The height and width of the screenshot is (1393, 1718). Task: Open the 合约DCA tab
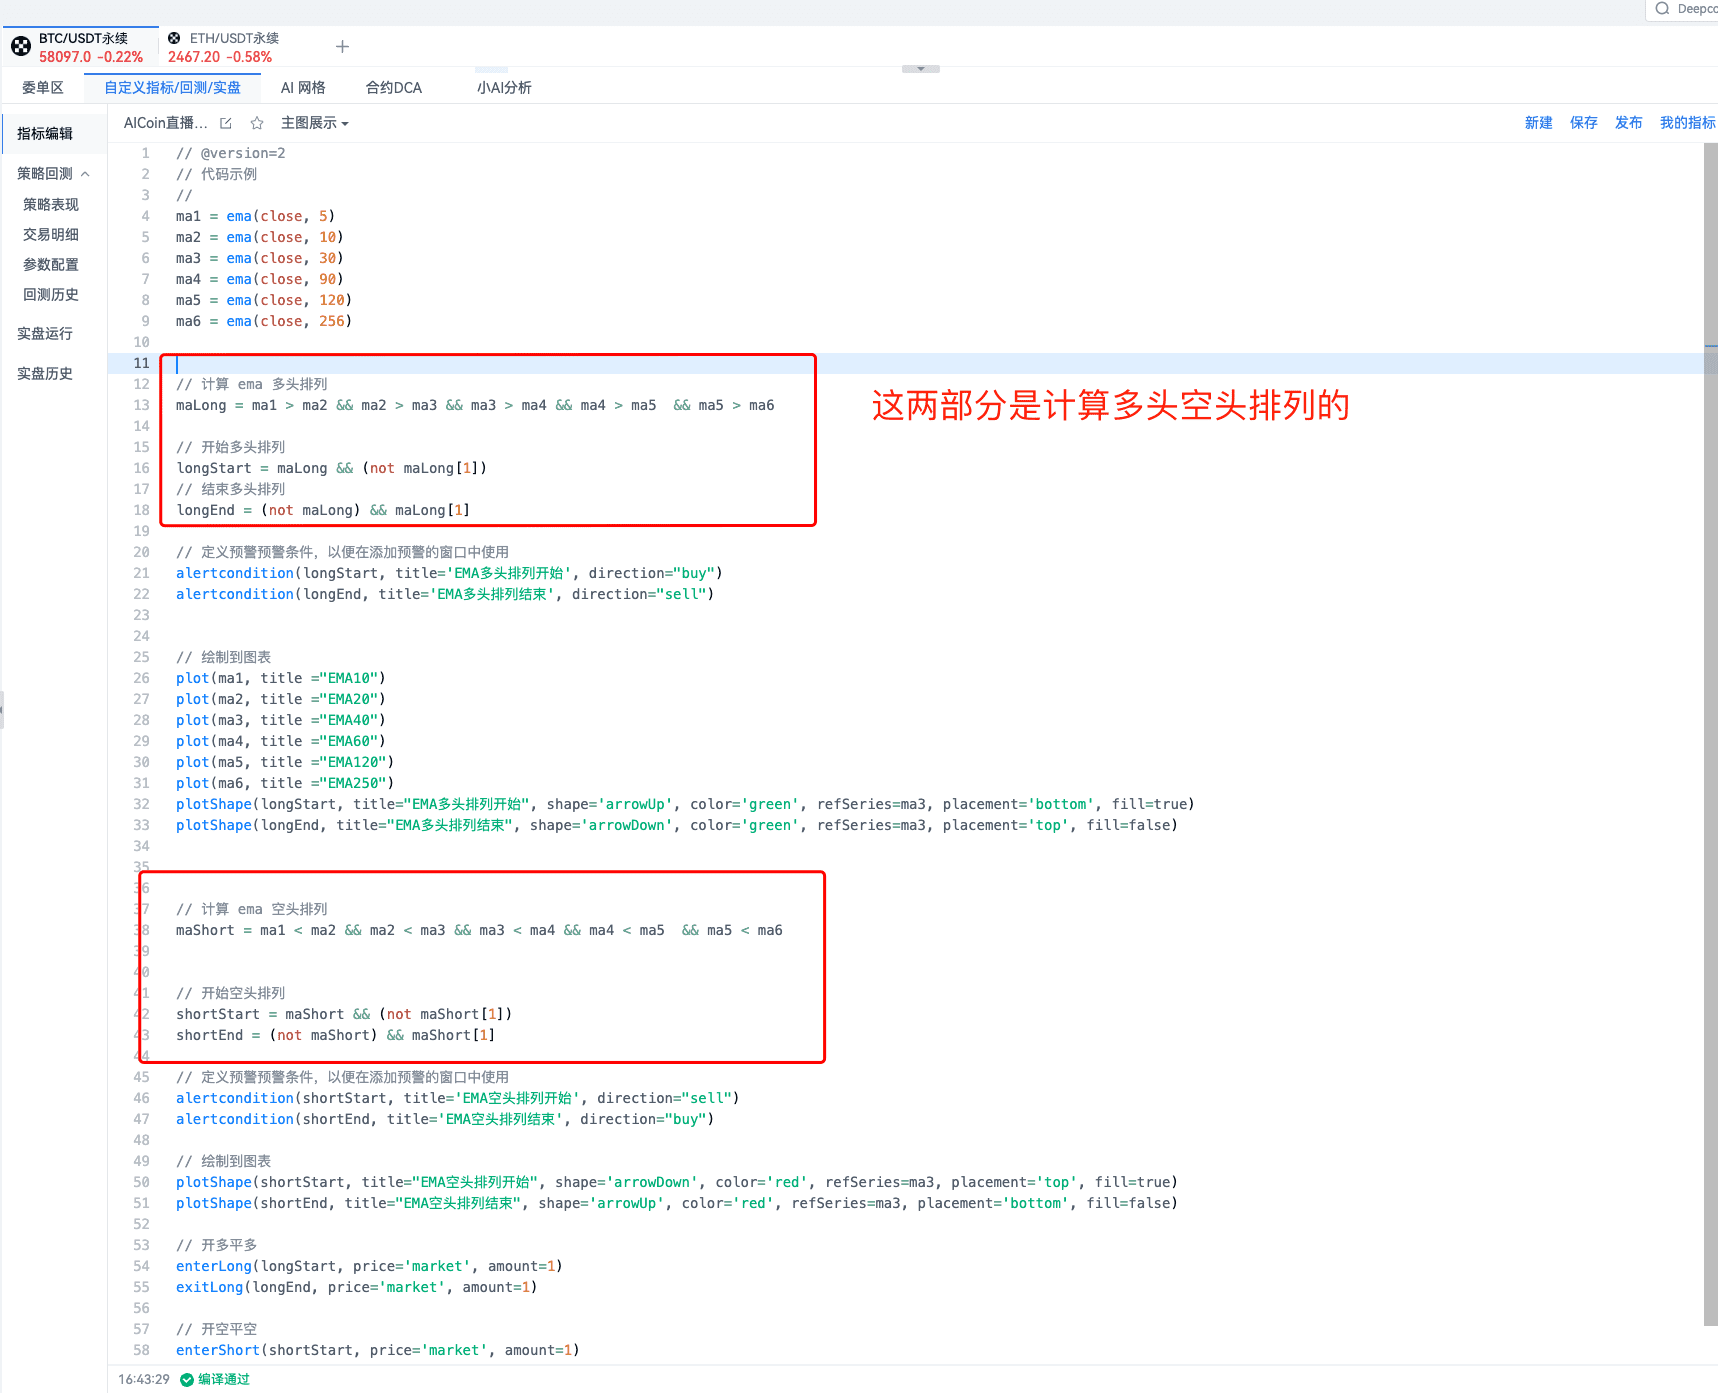(394, 88)
